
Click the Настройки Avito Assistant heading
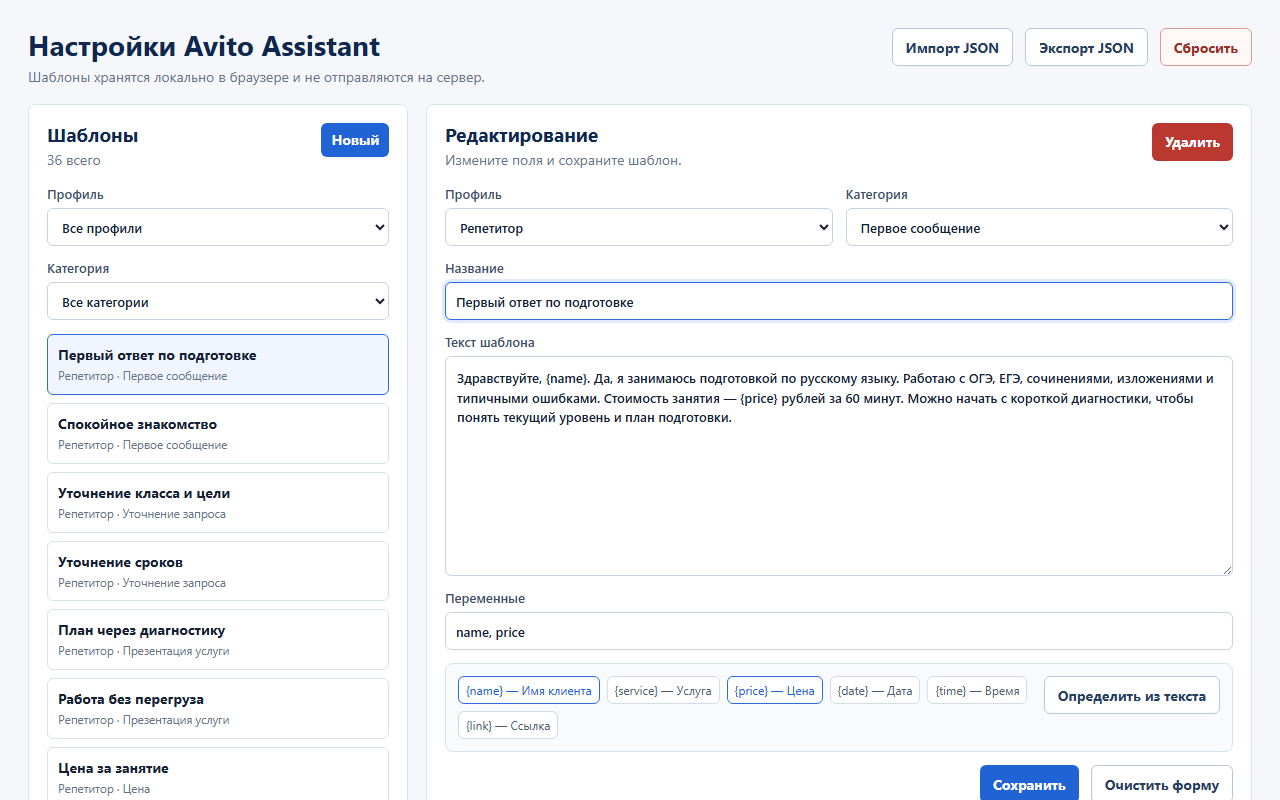tap(204, 46)
